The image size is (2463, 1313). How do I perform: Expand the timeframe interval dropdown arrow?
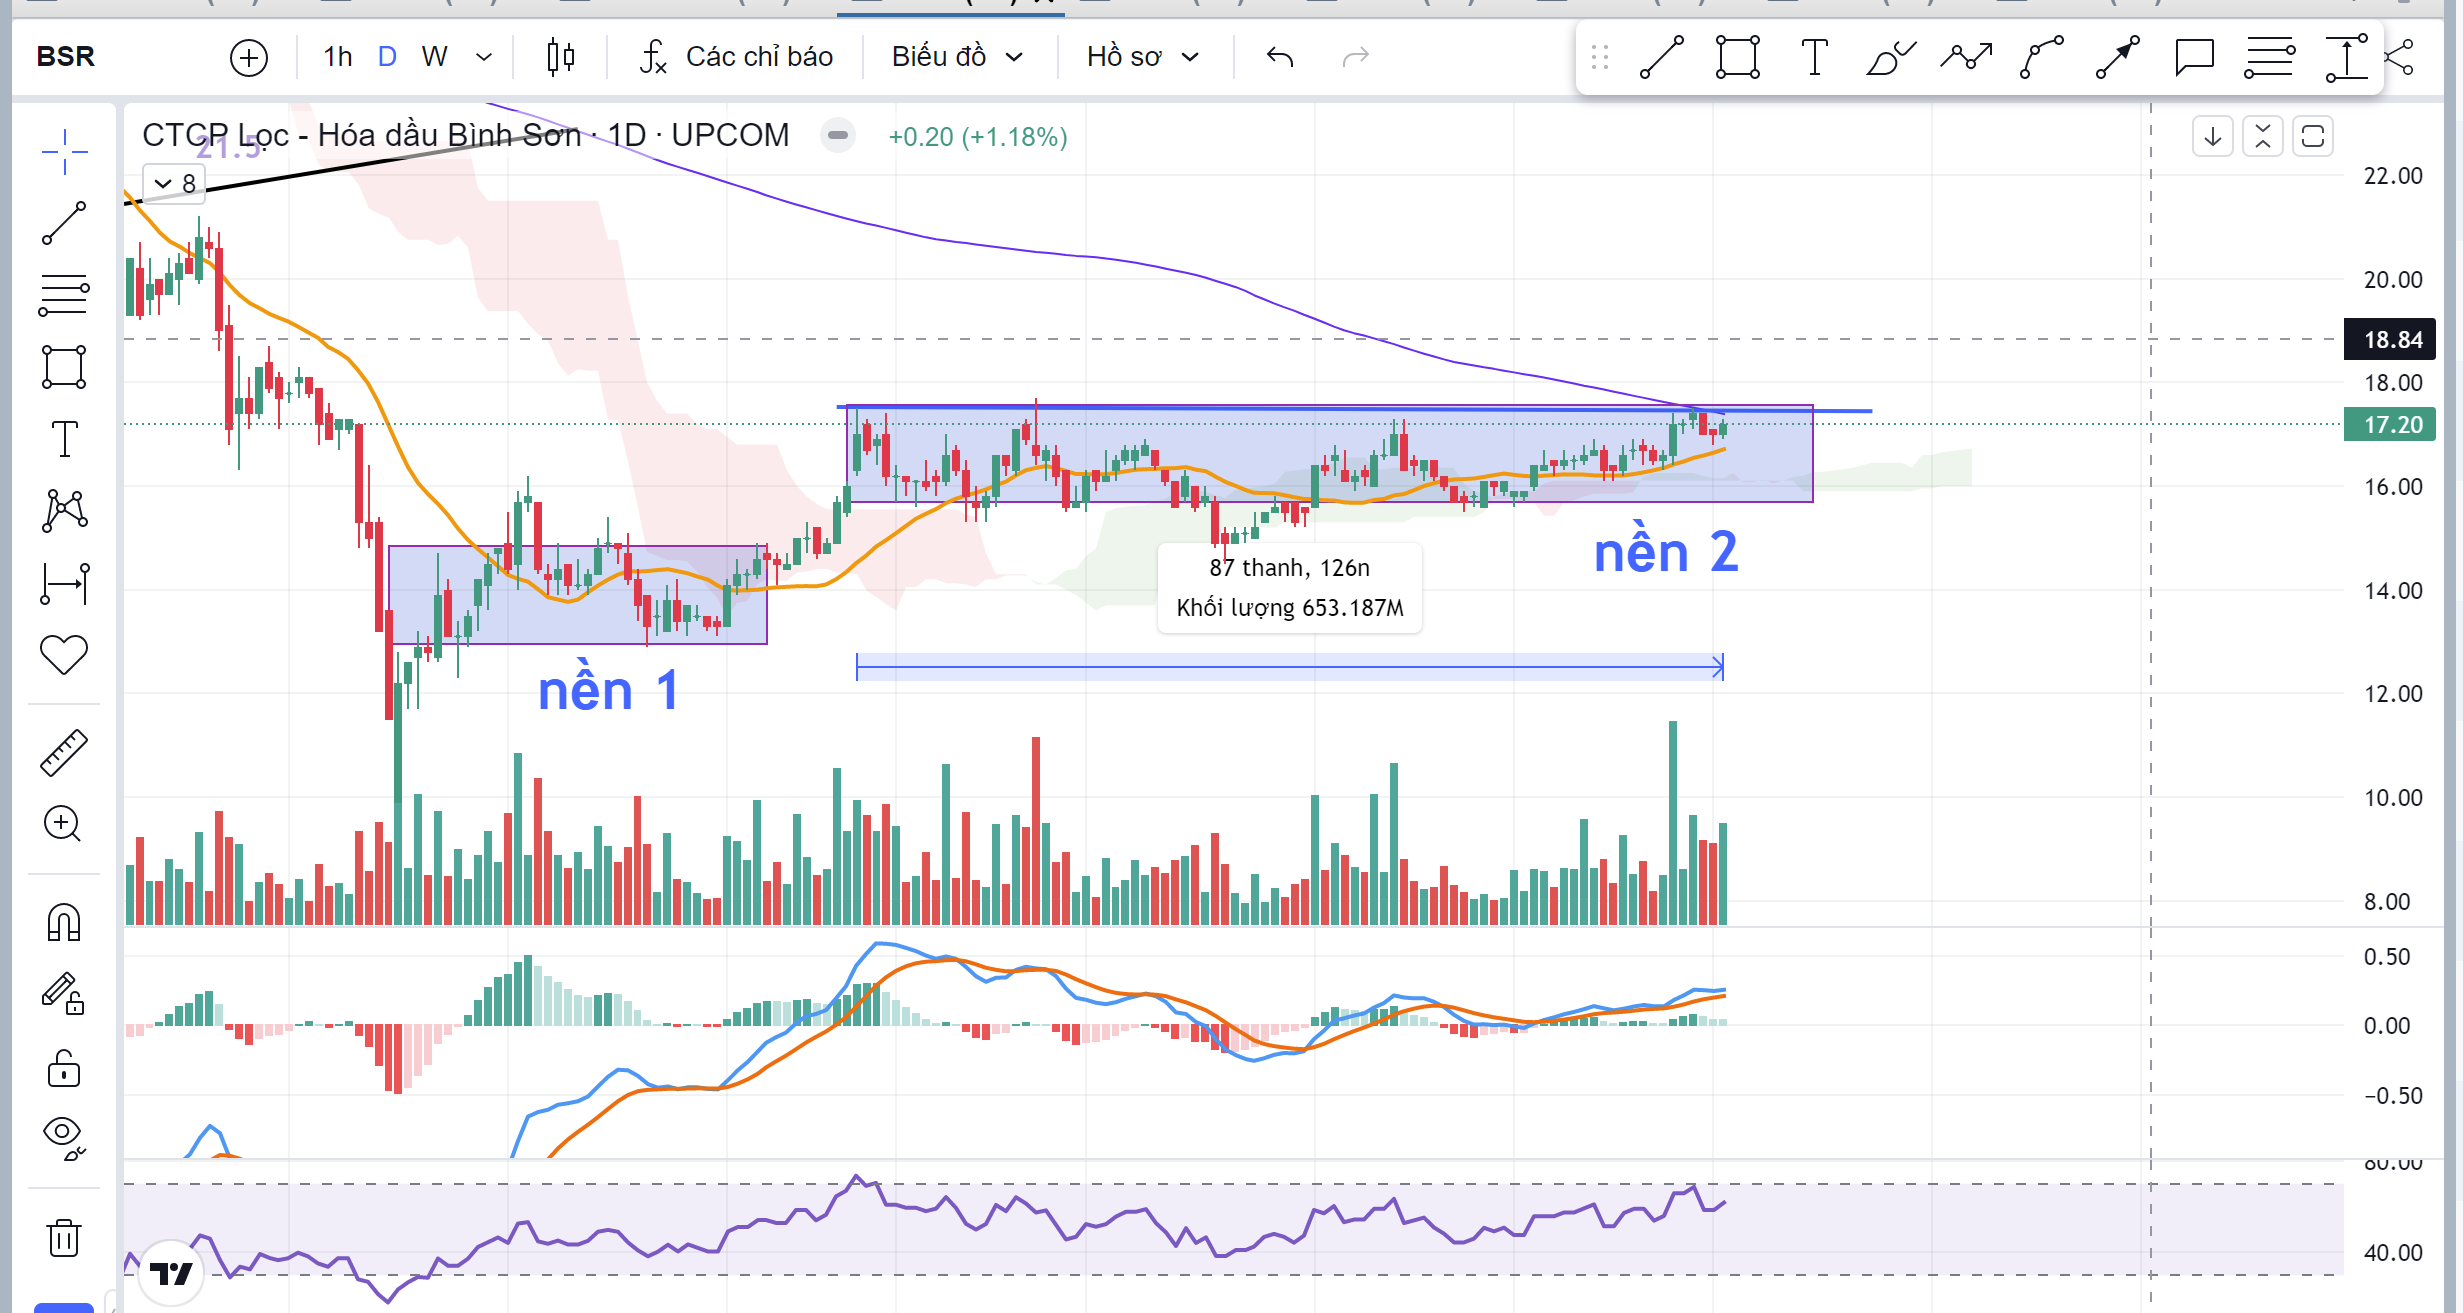pos(484,57)
